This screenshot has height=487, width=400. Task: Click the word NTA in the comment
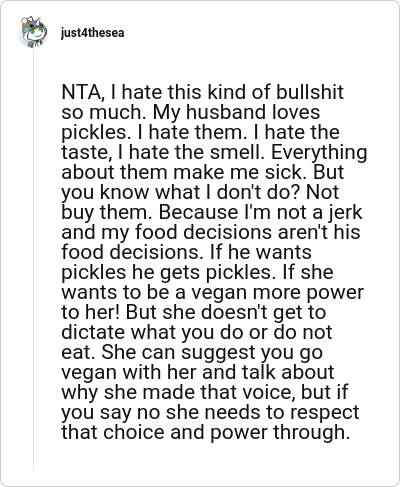[x=81, y=92]
